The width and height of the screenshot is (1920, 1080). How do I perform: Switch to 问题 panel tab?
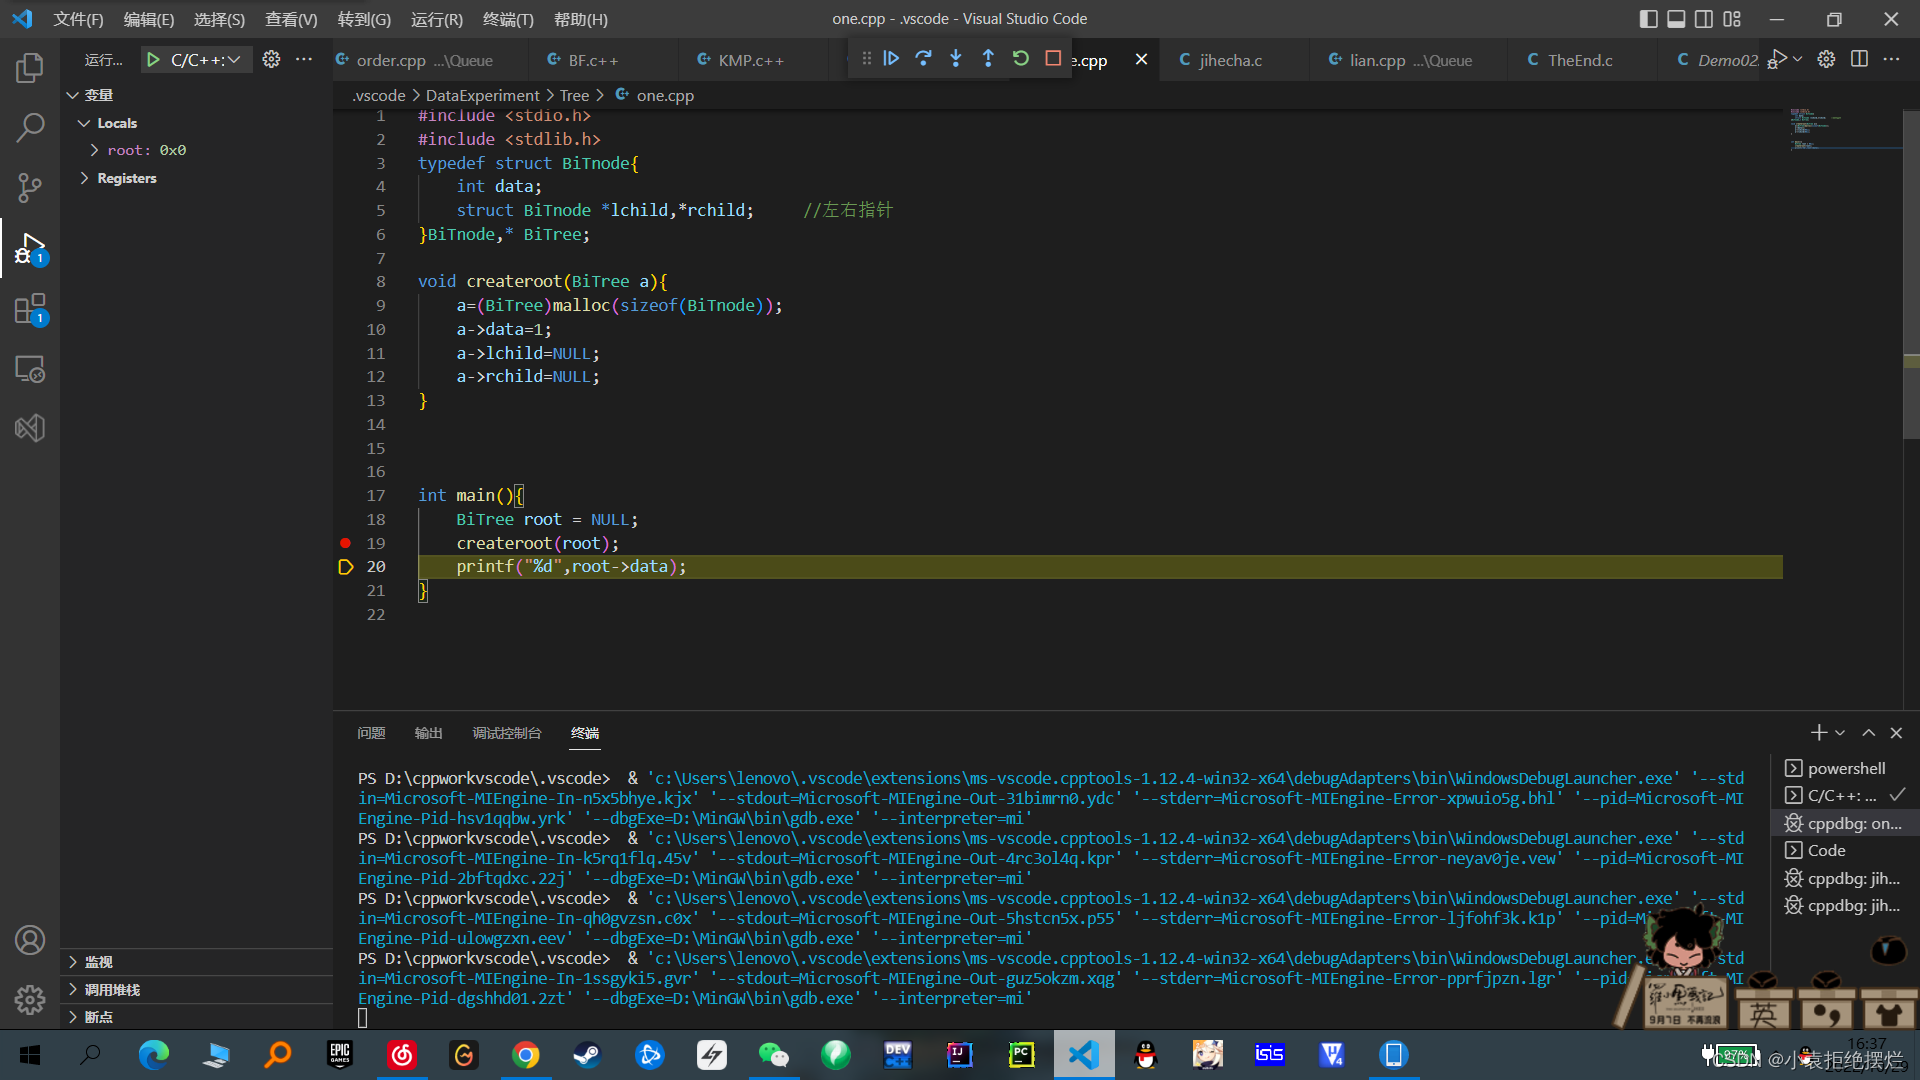click(x=371, y=733)
